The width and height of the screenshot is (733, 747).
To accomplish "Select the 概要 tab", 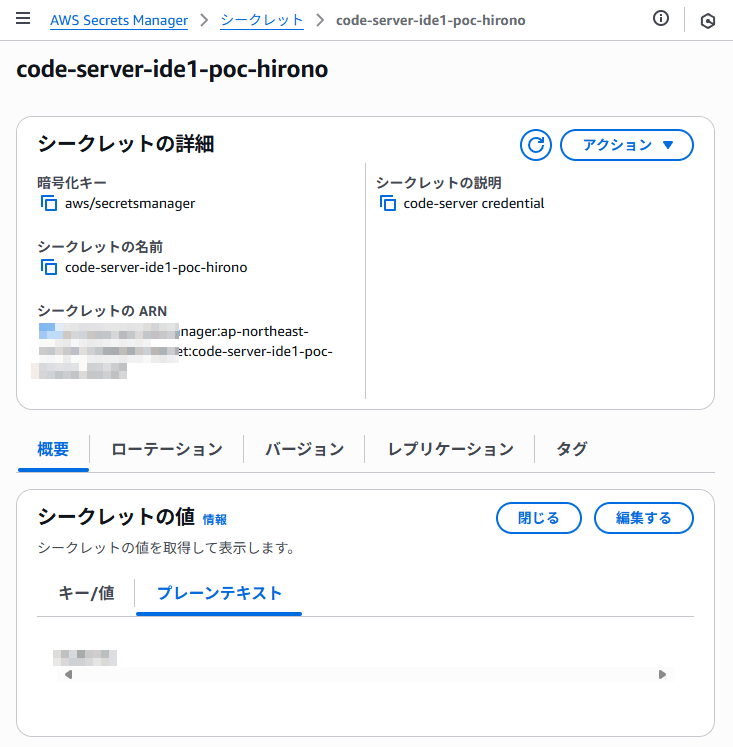I will click(x=53, y=449).
